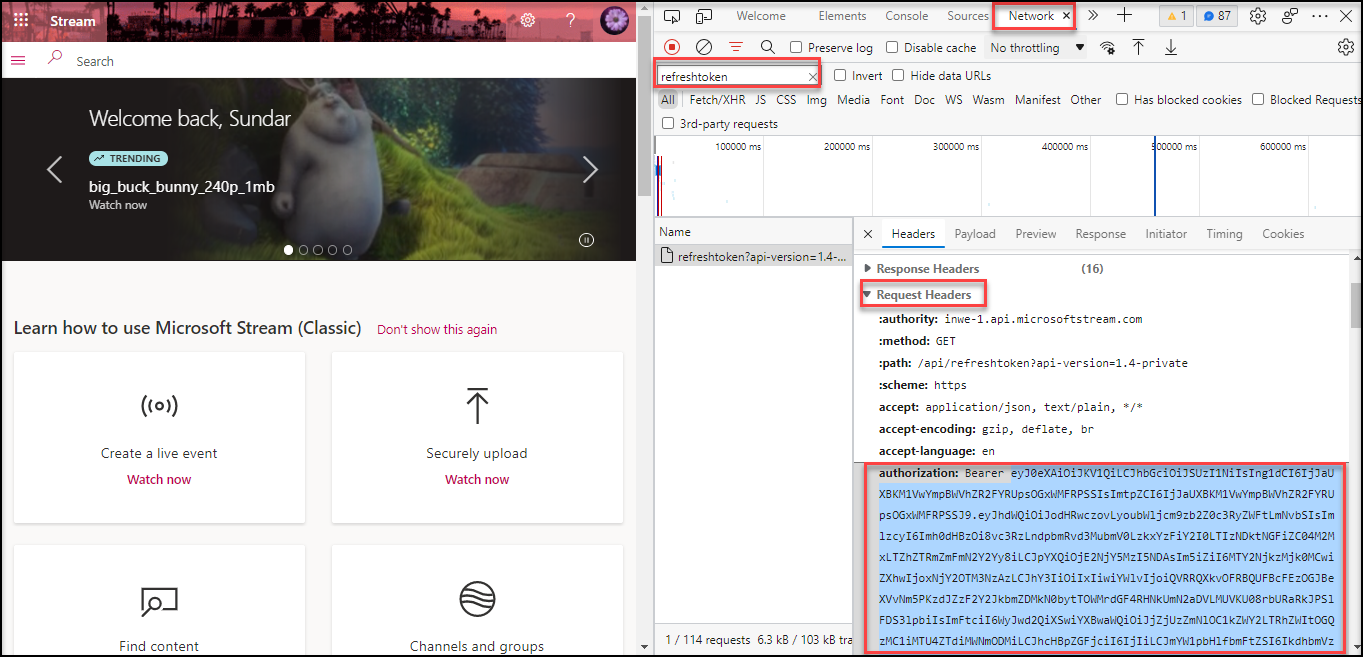Tick the Invert filter checkbox
Screen dimensions: 1363x657
(840, 76)
